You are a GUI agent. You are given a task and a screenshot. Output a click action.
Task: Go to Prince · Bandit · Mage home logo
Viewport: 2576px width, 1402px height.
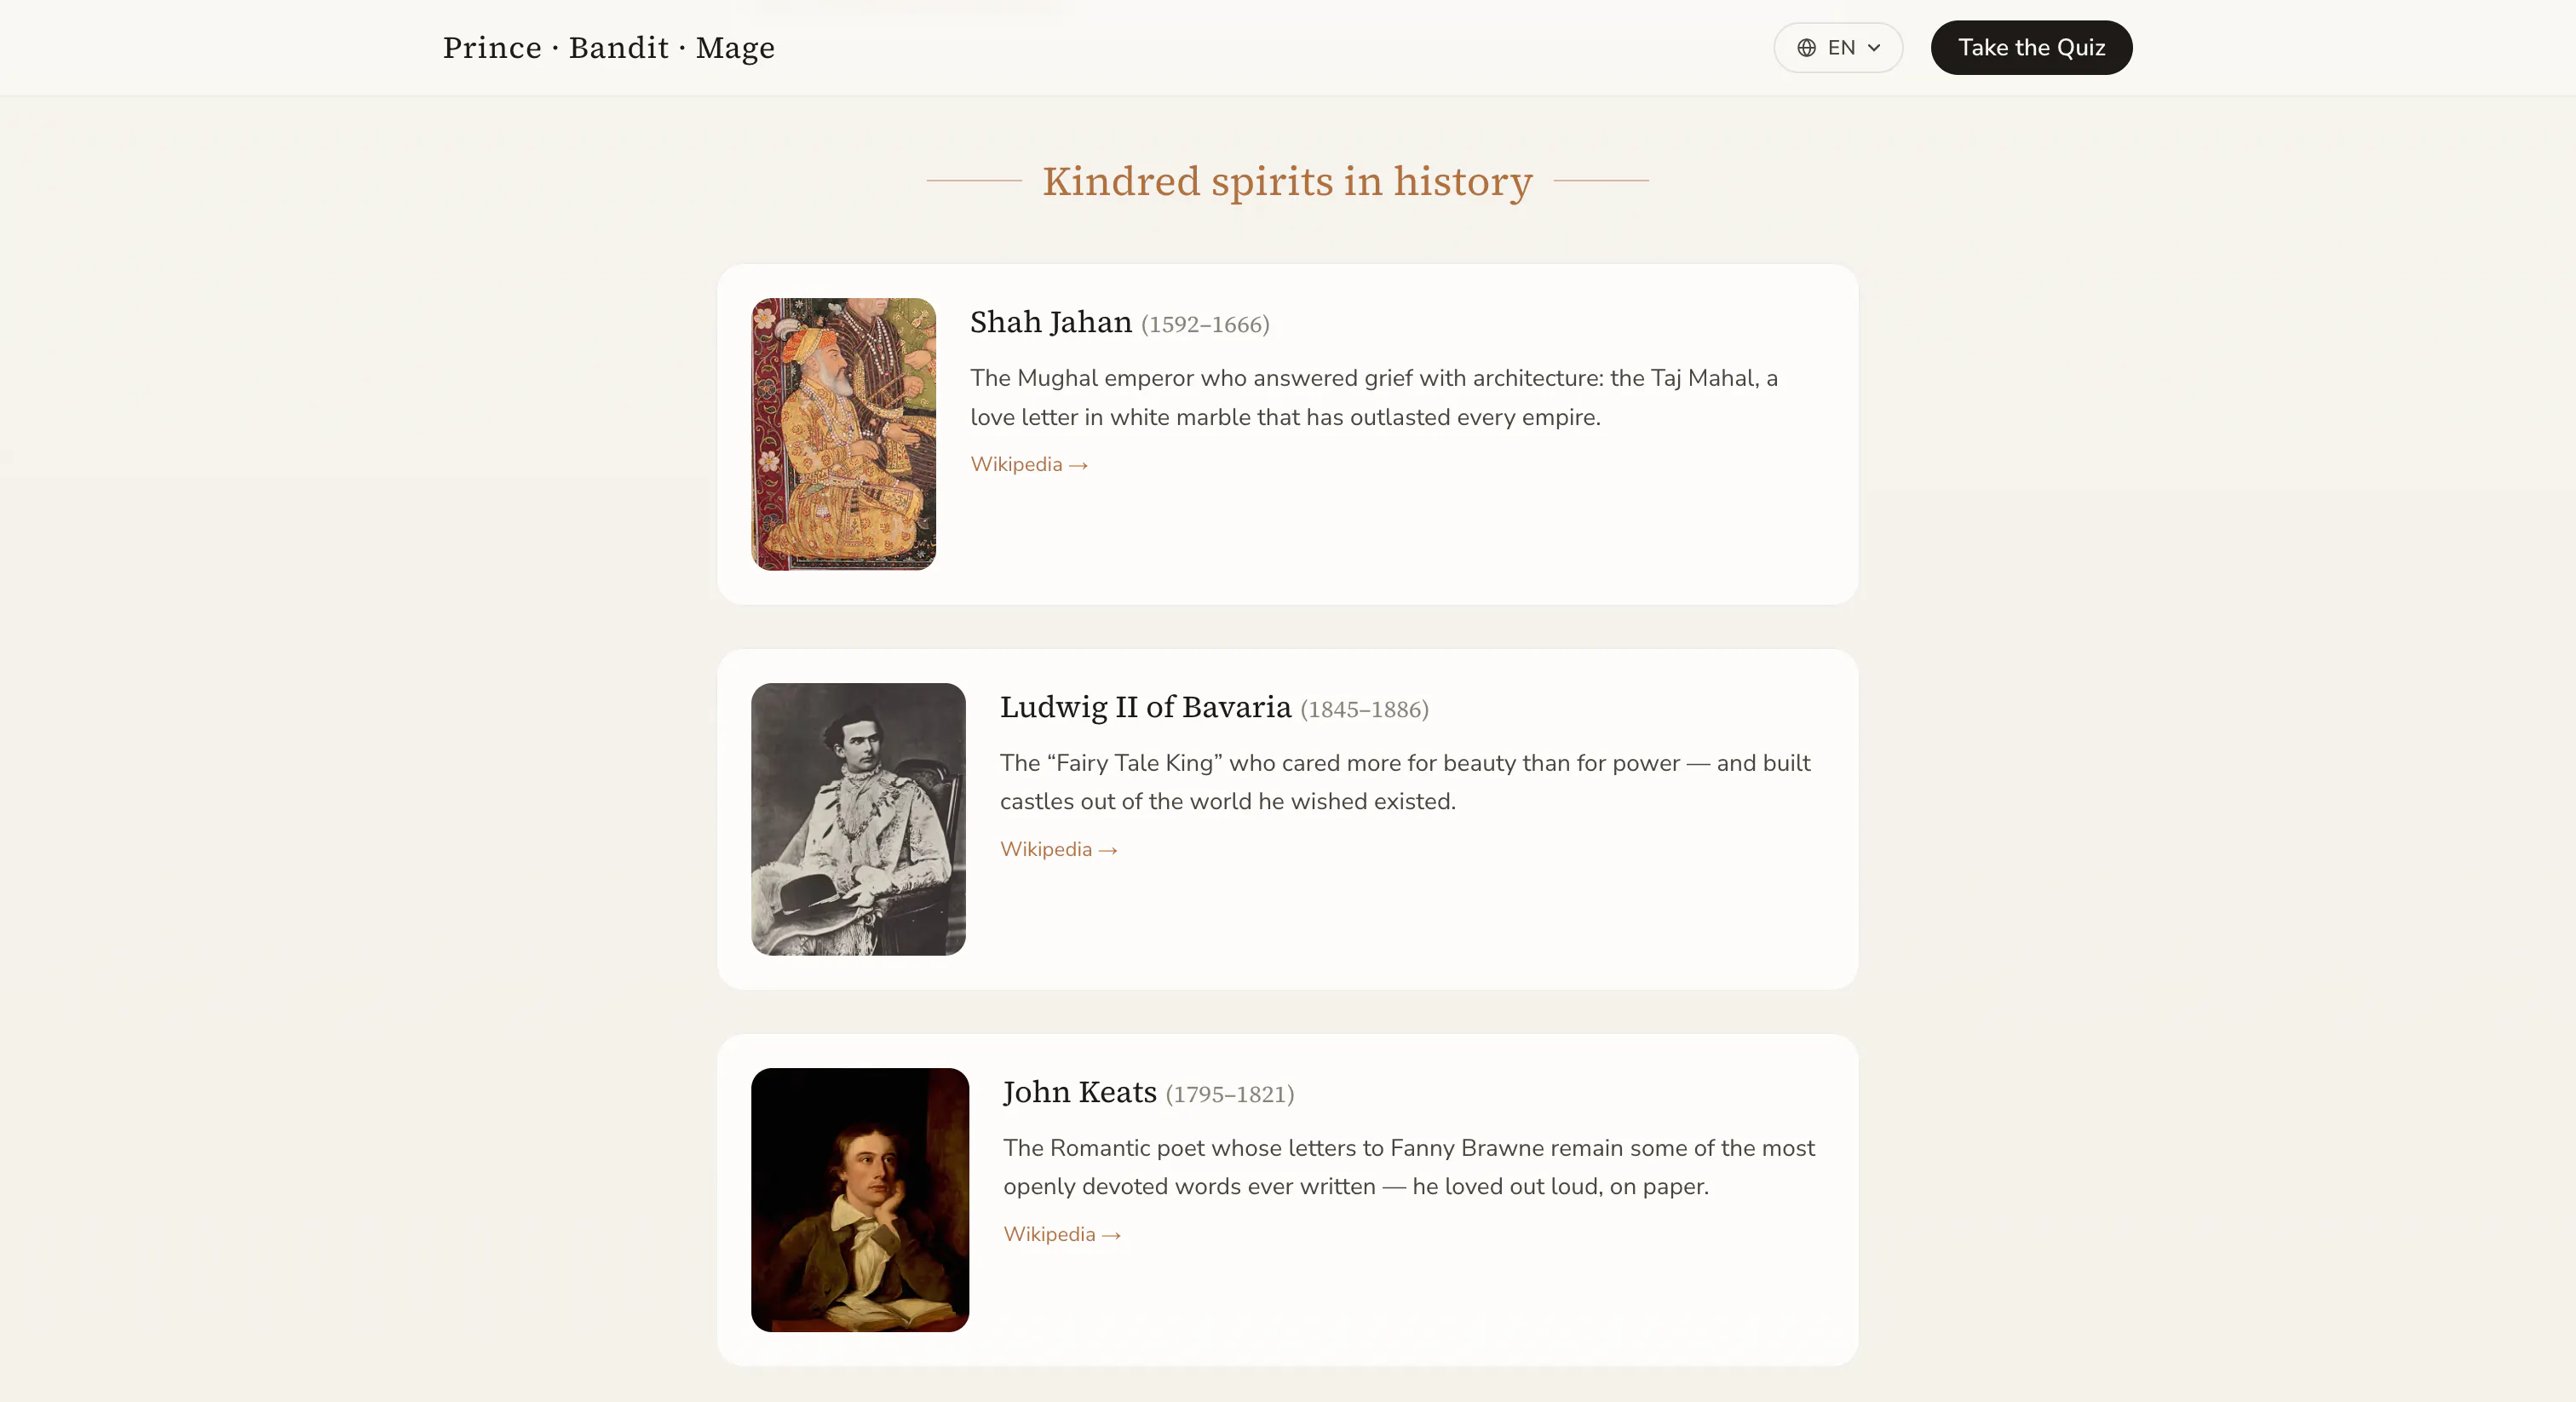coord(609,48)
